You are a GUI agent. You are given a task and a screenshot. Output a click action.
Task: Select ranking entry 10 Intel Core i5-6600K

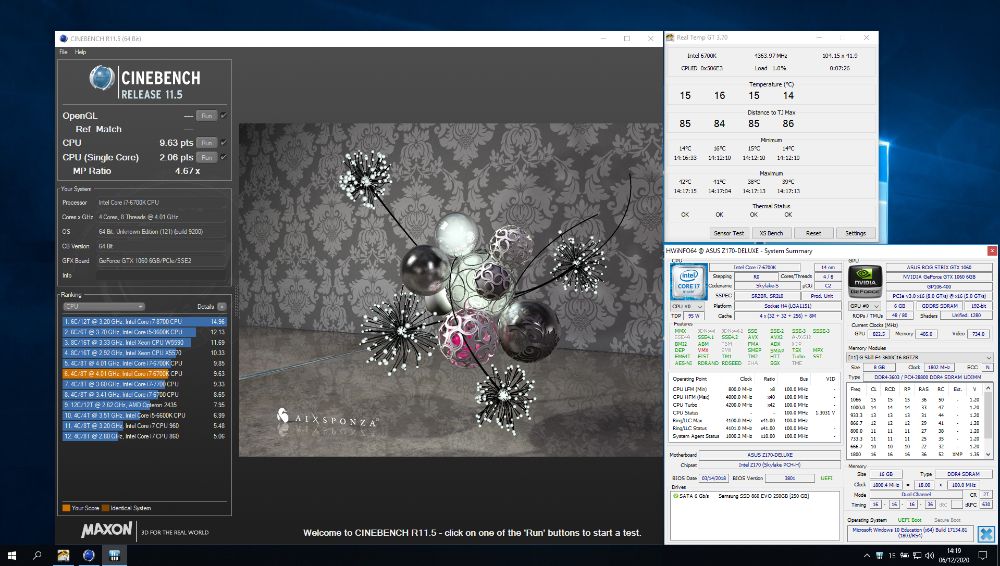[x=144, y=415]
